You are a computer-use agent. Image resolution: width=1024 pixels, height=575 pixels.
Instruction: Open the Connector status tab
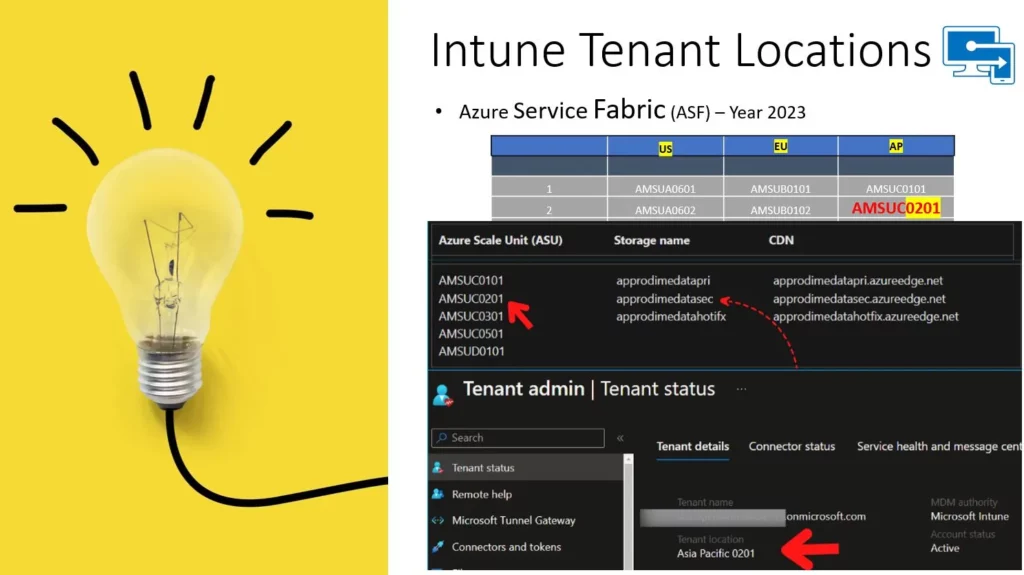click(x=792, y=446)
